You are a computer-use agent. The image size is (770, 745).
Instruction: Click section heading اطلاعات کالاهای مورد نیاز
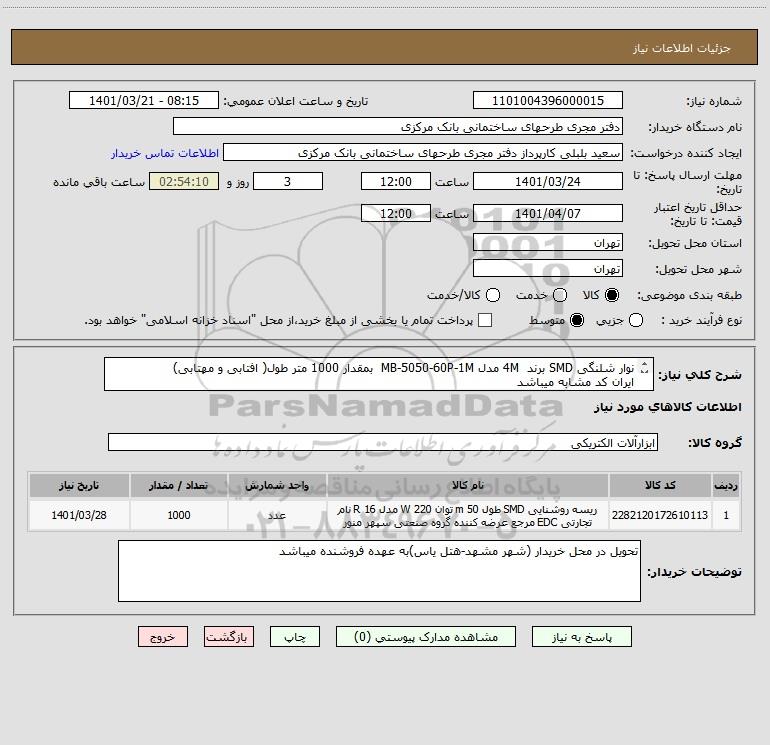coord(667,407)
